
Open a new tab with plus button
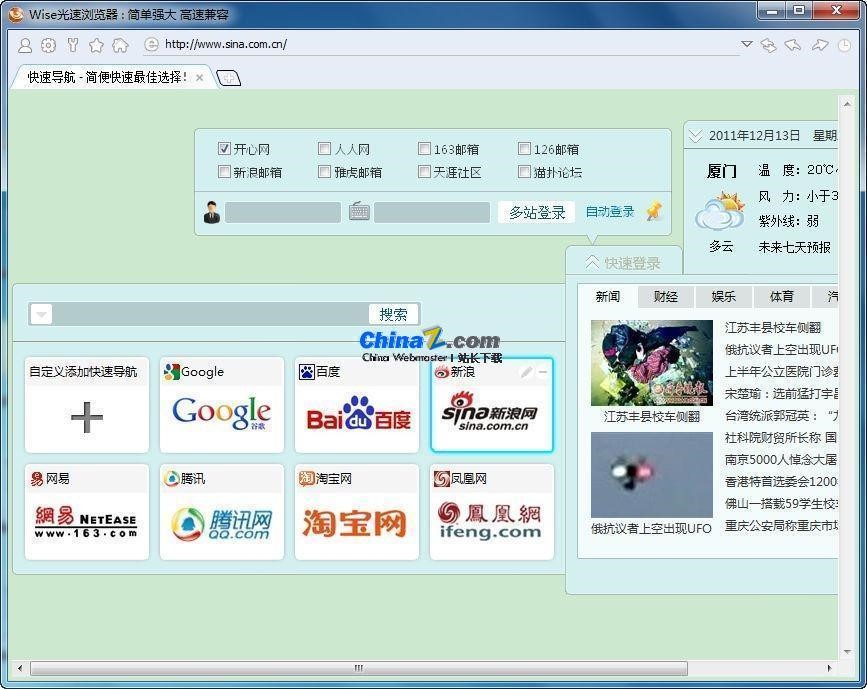228,78
